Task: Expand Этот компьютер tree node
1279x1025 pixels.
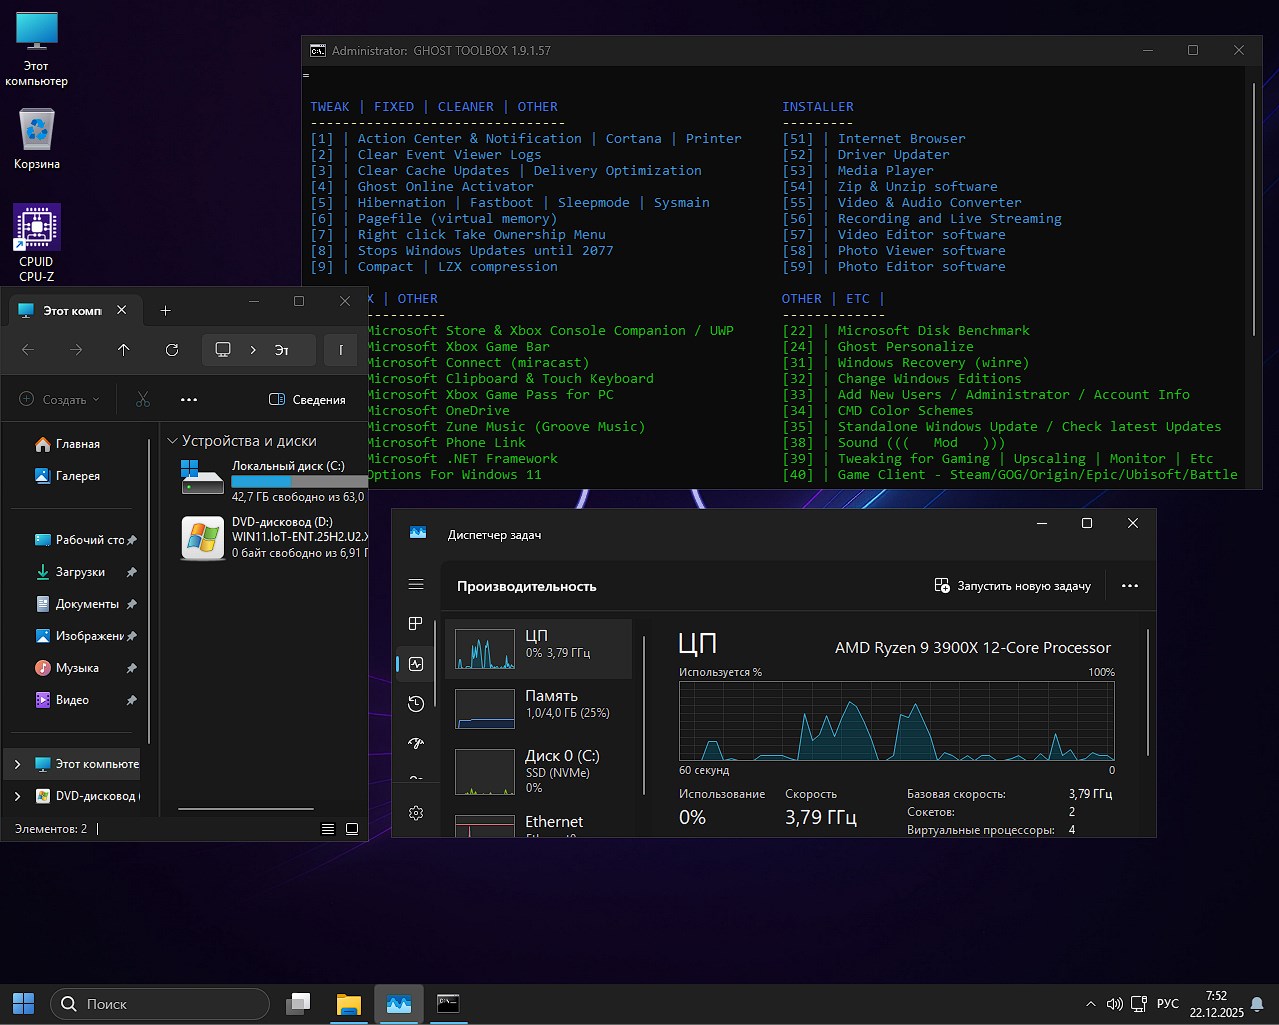Action: coord(17,764)
